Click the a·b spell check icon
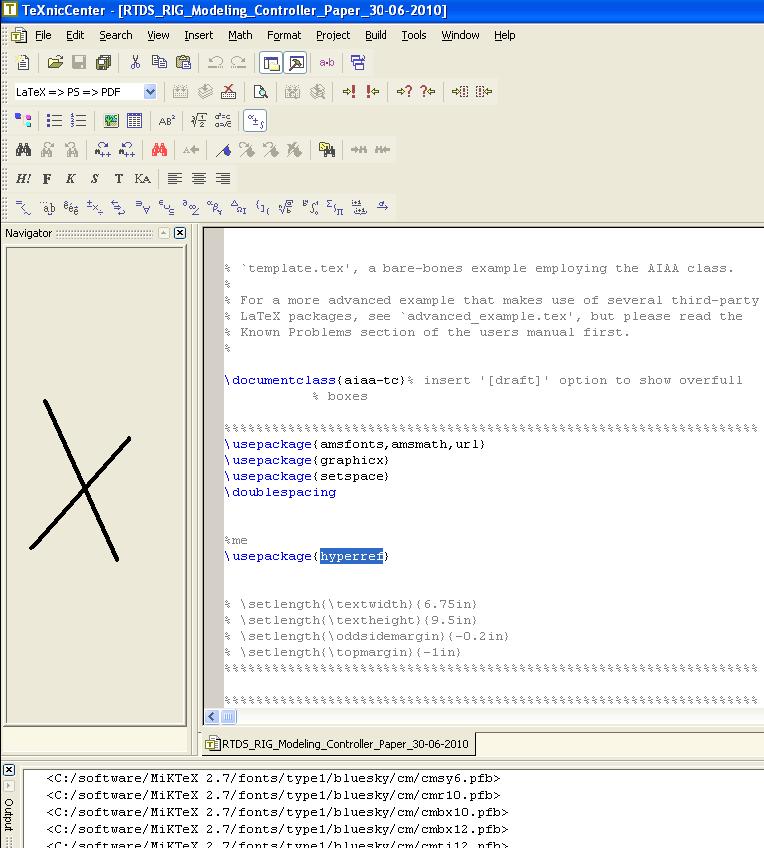The height and width of the screenshot is (848, 764). coord(327,63)
